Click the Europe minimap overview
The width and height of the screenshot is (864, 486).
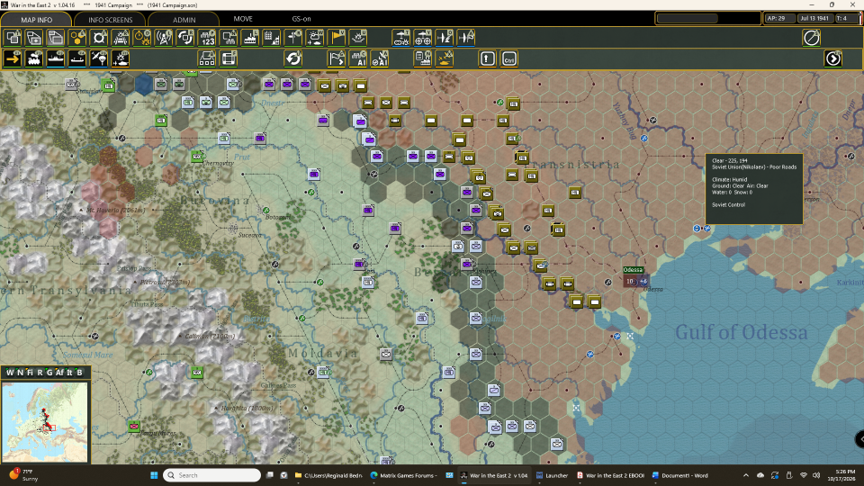coord(45,422)
